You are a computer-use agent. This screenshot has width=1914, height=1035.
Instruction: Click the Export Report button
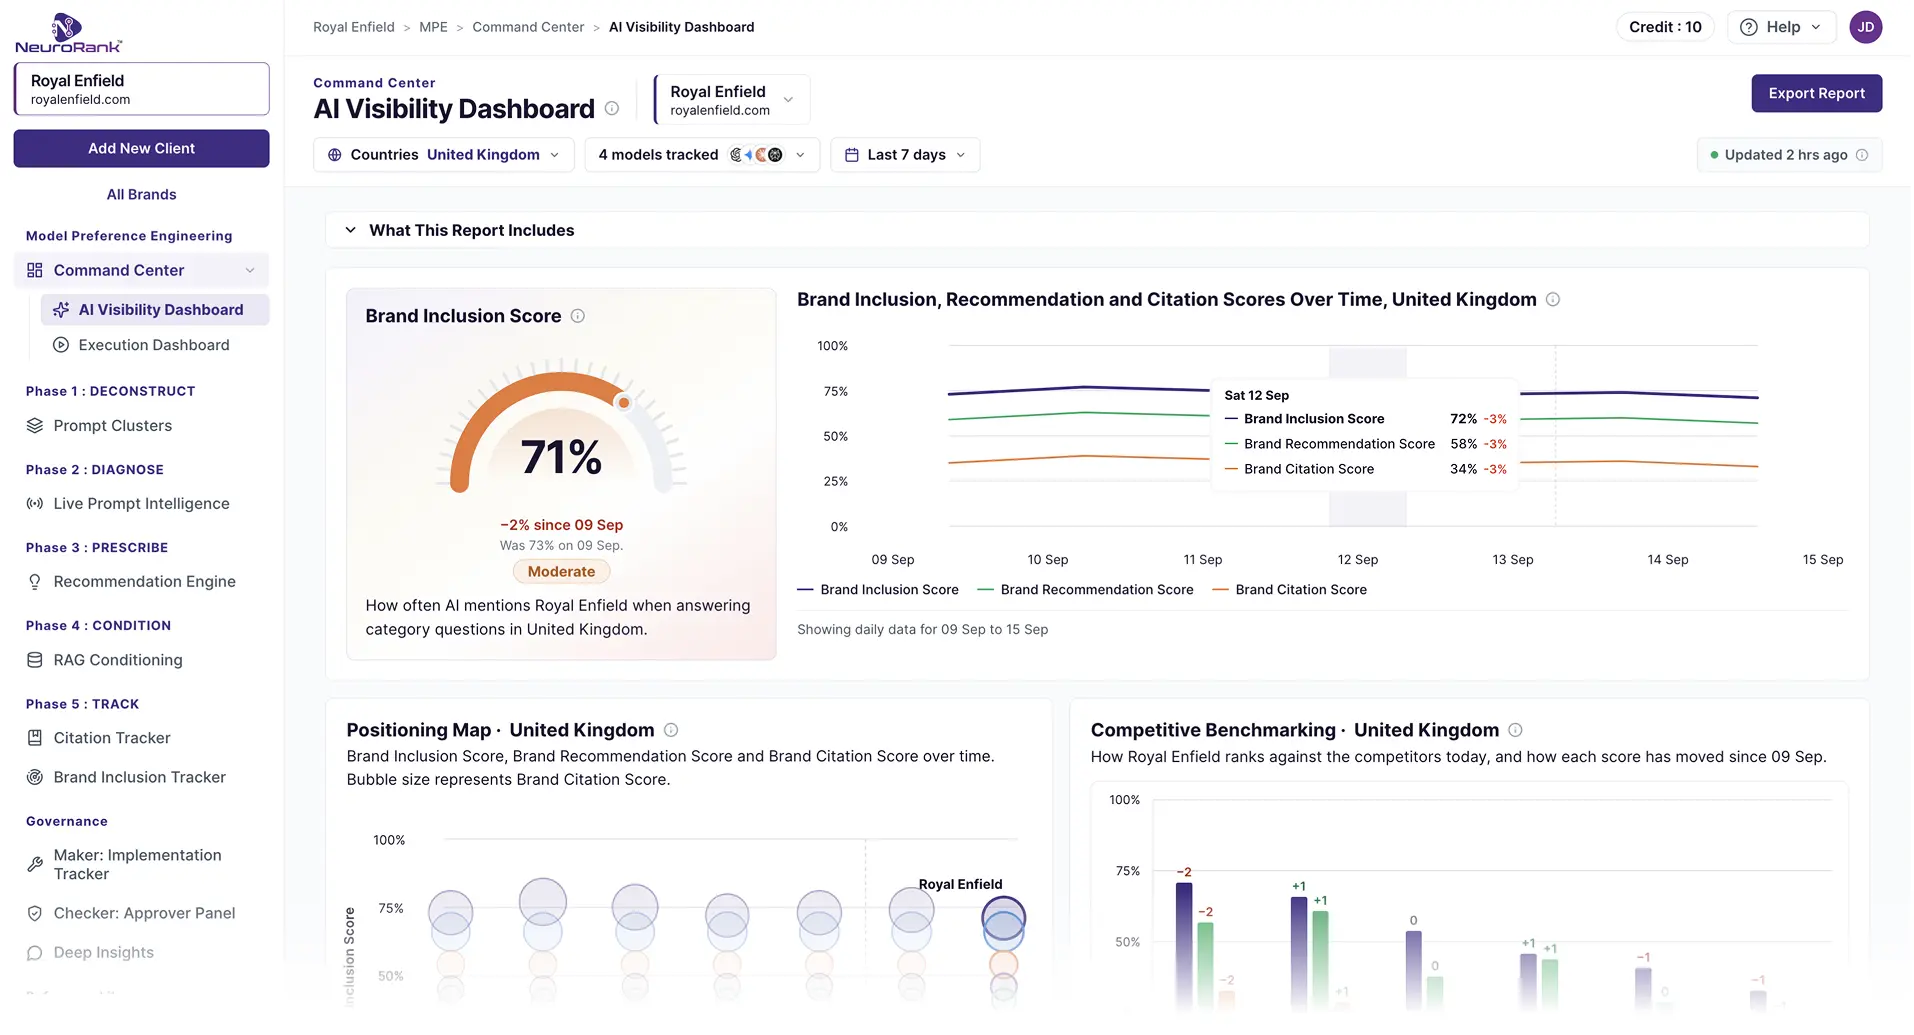click(1816, 93)
